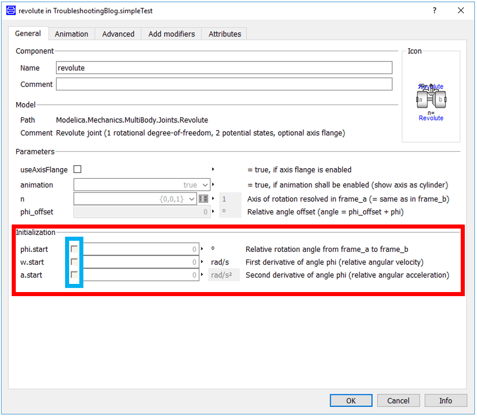477x417 pixels.
Task: Confirm with the OK button
Action: (351, 400)
